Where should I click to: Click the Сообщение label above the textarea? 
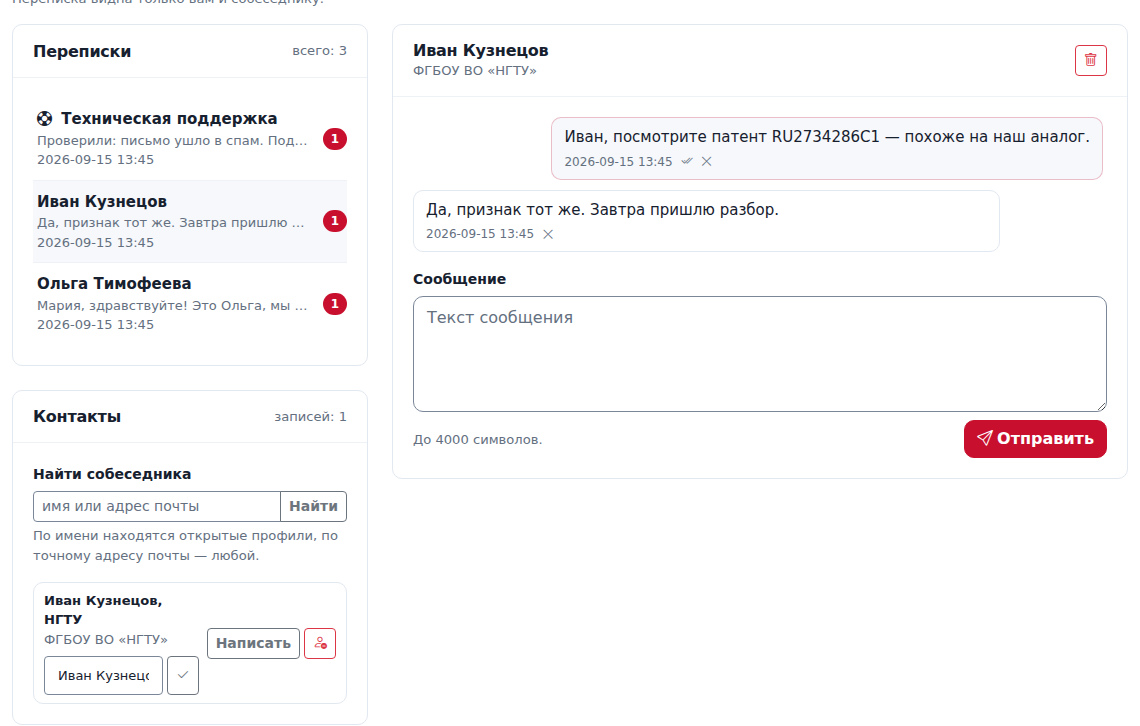[459, 279]
